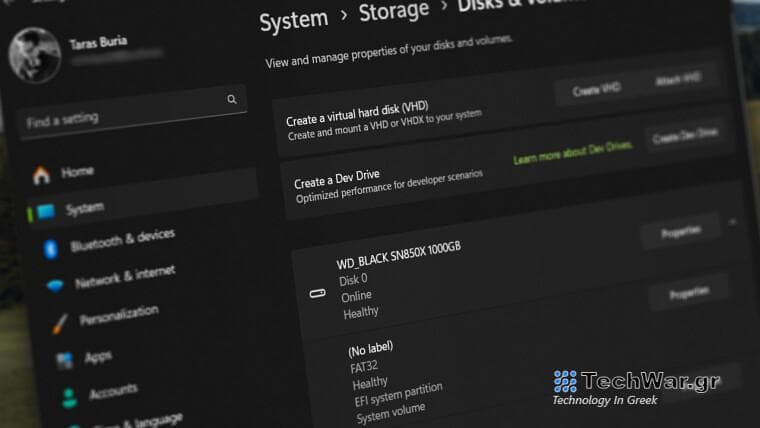
Task: Click the Network & internet wifi icon
Action: click(55, 285)
